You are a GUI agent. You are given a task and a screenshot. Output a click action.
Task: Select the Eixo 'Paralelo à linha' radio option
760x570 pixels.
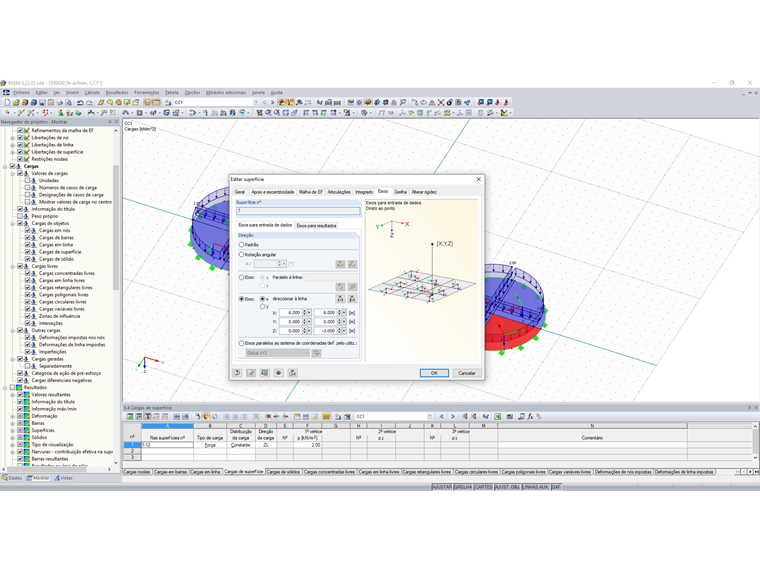[241, 278]
